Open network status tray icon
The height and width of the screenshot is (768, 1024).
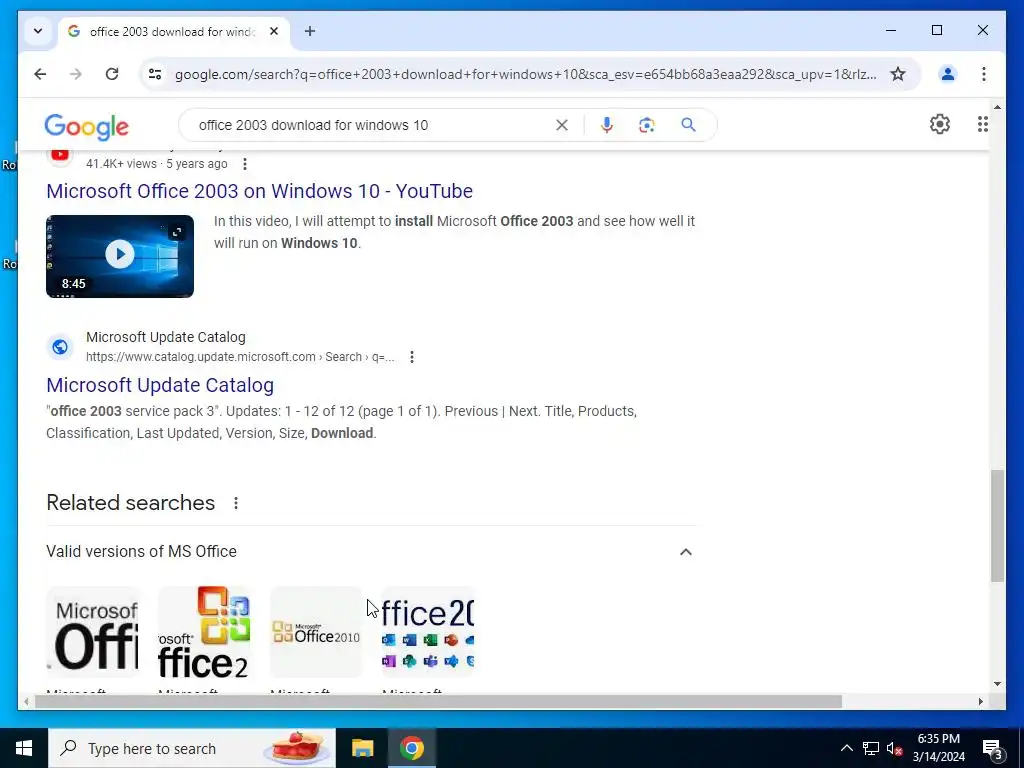click(871, 748)
